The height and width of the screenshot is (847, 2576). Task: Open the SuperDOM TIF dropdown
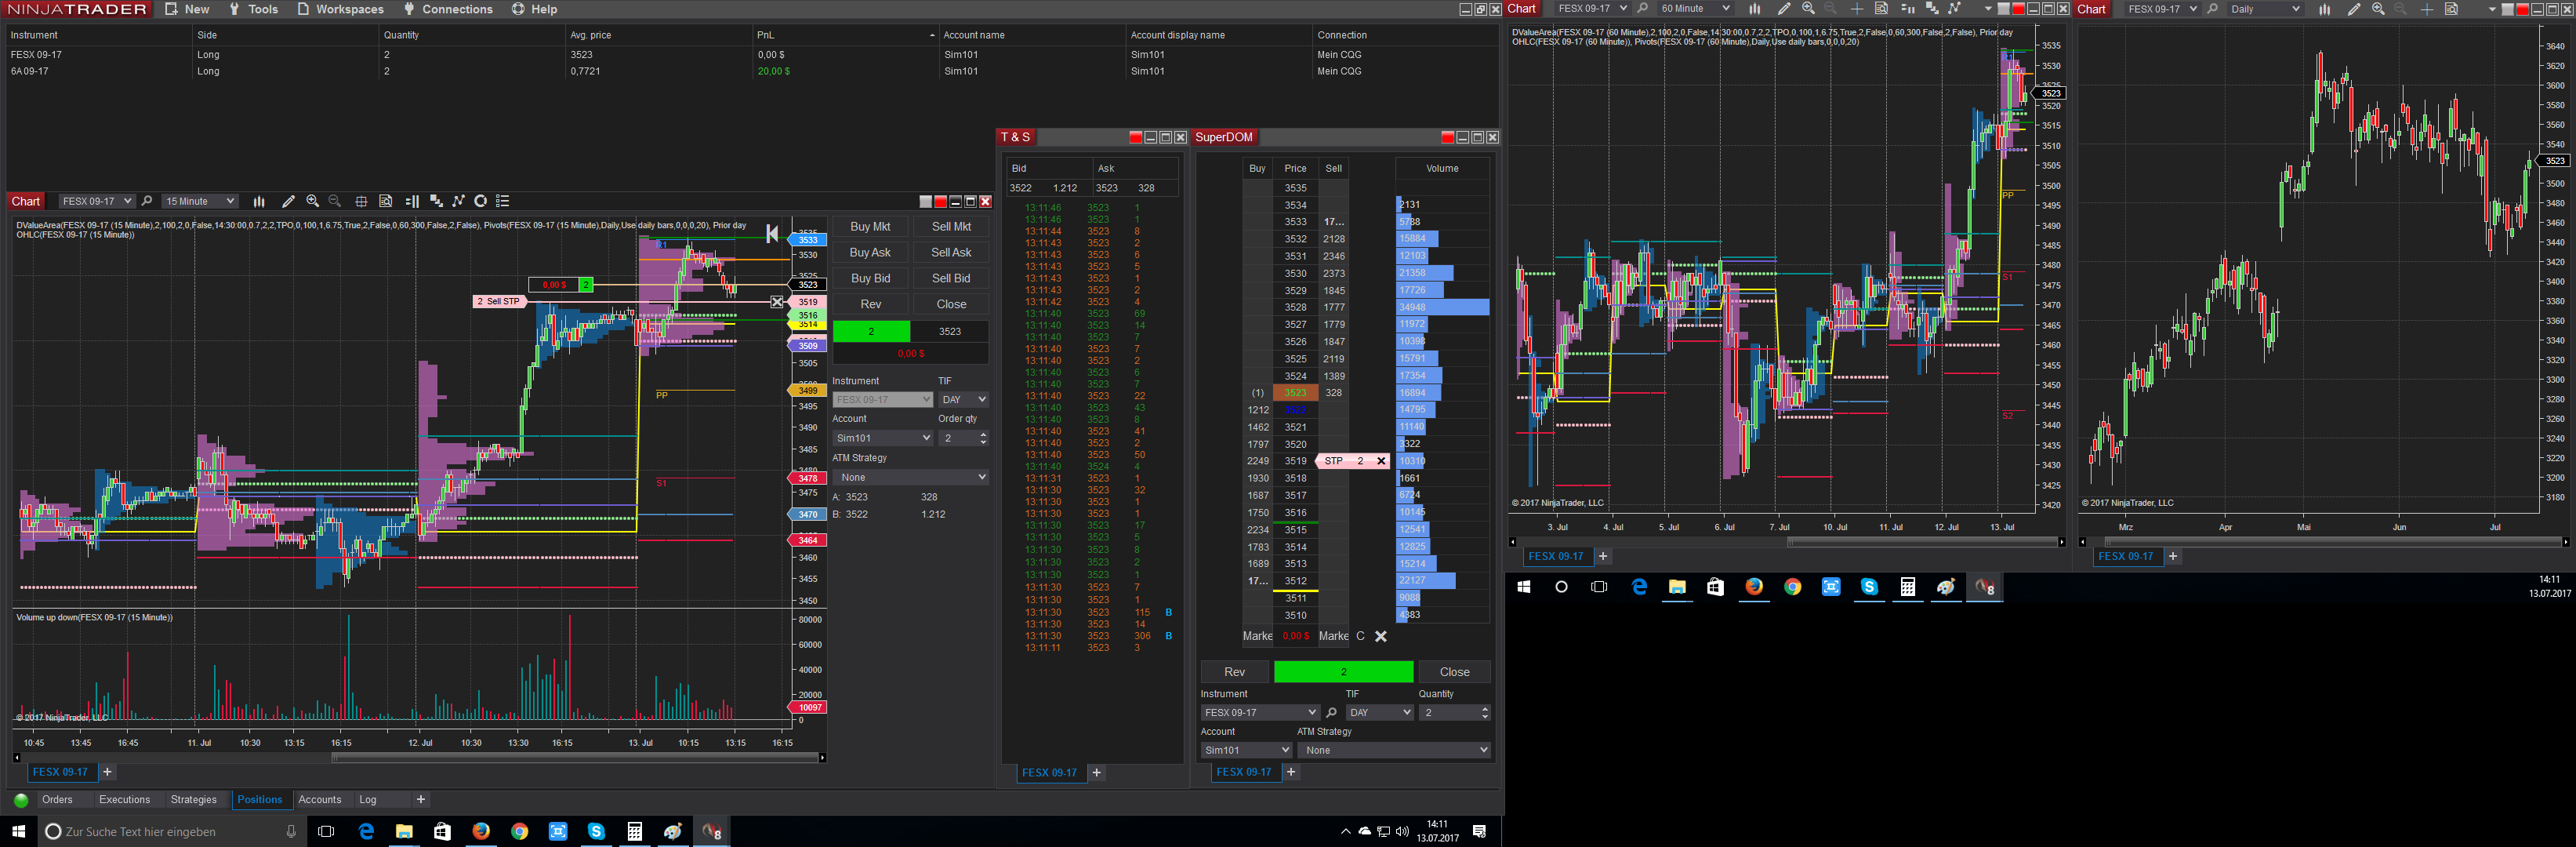point(1379,713)
